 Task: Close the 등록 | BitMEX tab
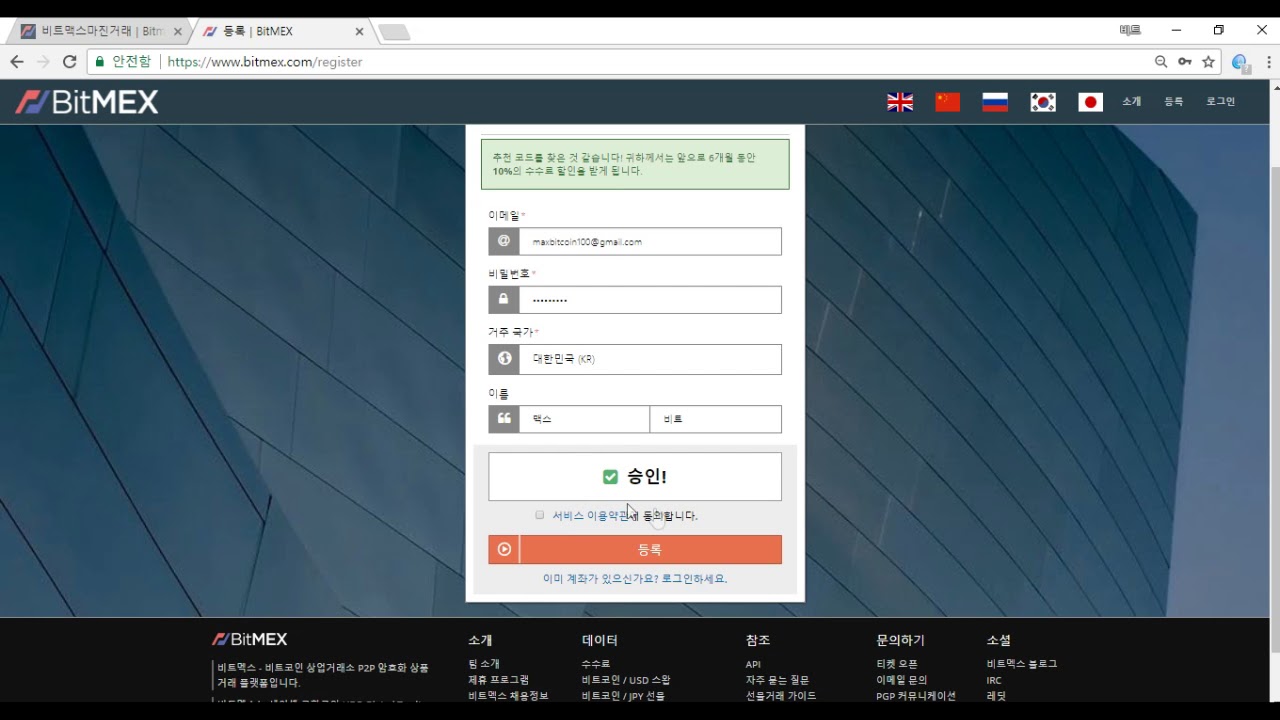[360, 31]
